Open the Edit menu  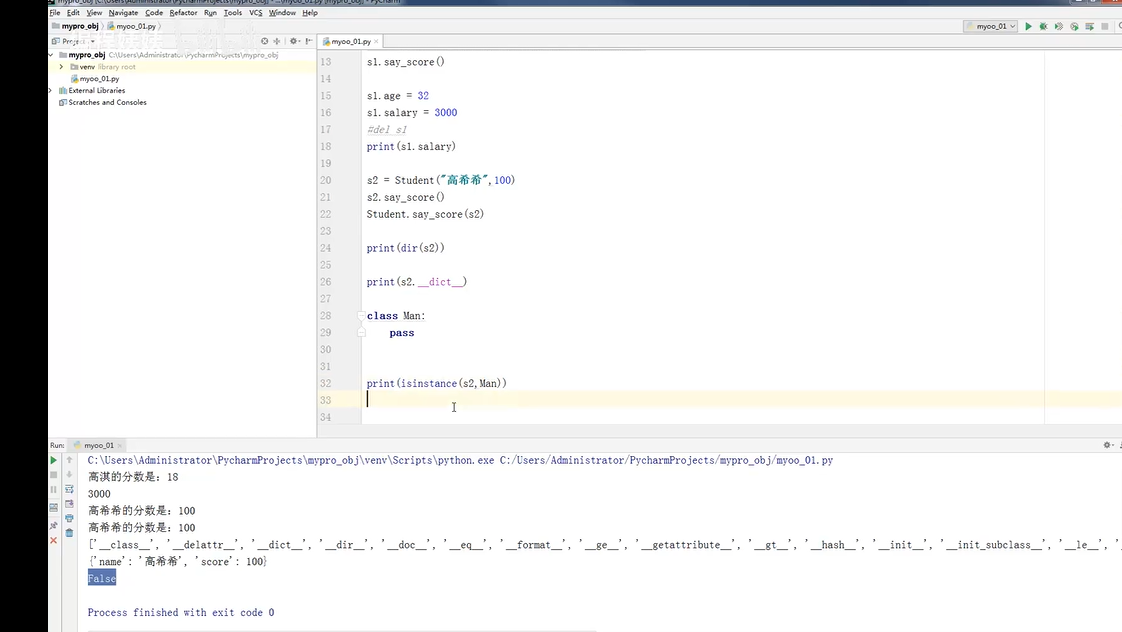(73, 13)
